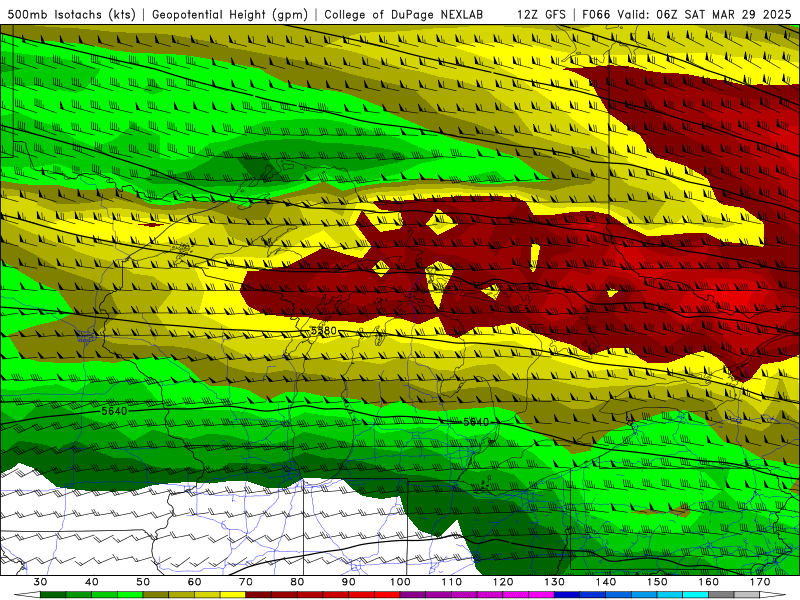This screenshot has height=600, width=800.
Task: Click the '100' colorbar scale label
Action: pos(400,582)
